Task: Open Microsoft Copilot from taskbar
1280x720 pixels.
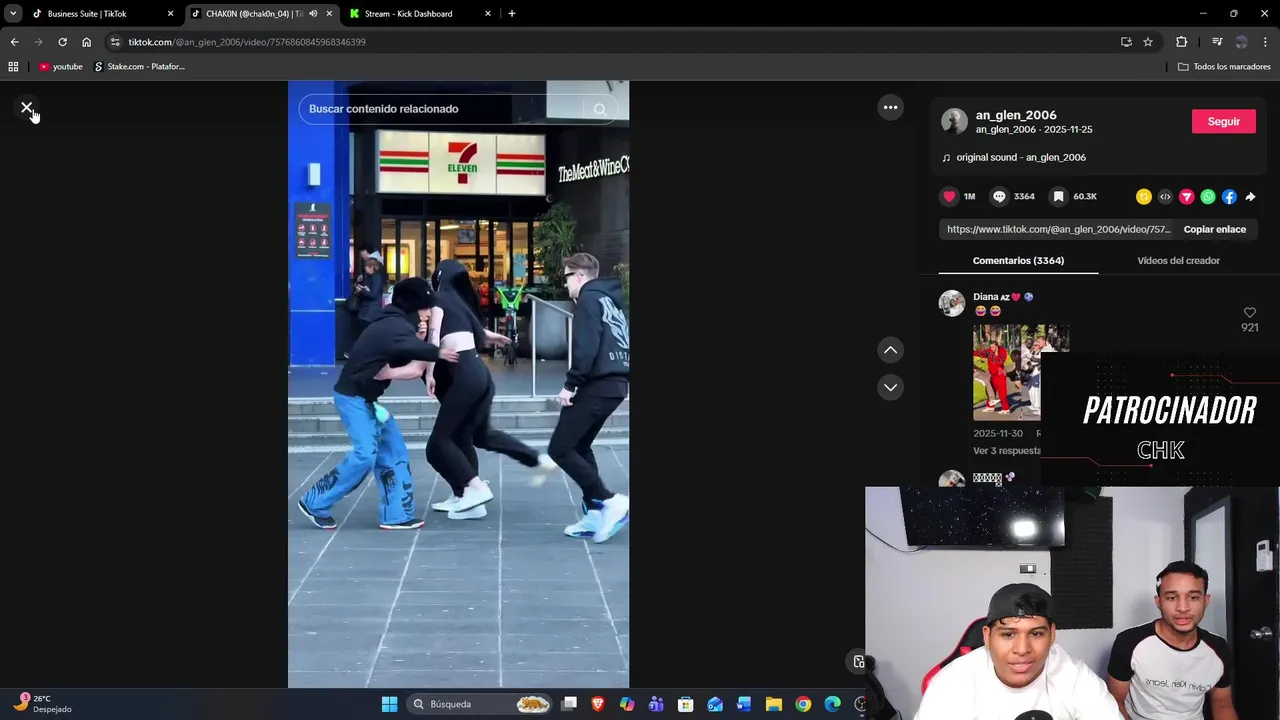Action: 627,704
